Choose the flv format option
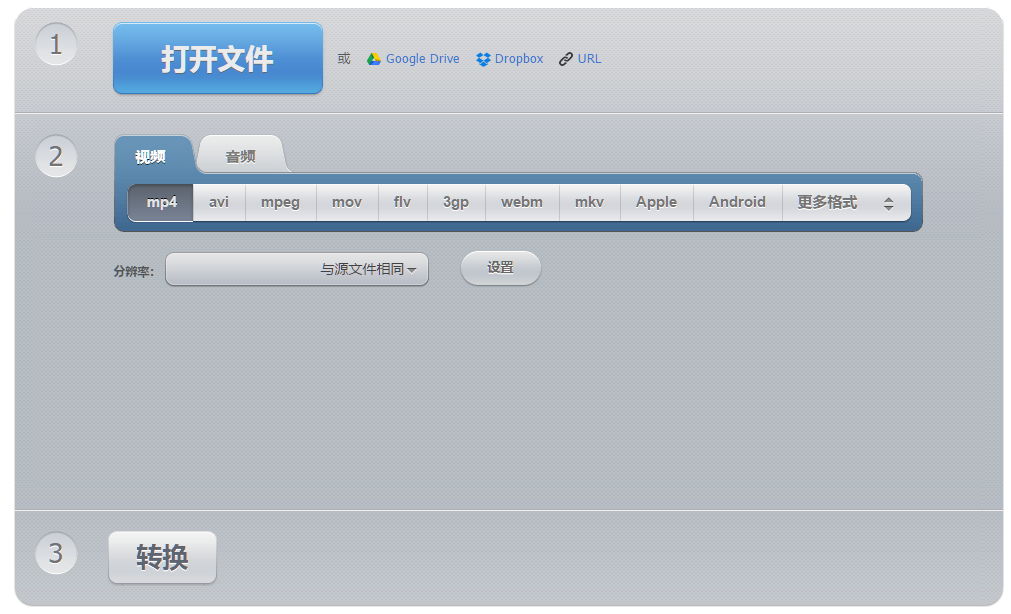1011x614 pixels. click(402, 203)
